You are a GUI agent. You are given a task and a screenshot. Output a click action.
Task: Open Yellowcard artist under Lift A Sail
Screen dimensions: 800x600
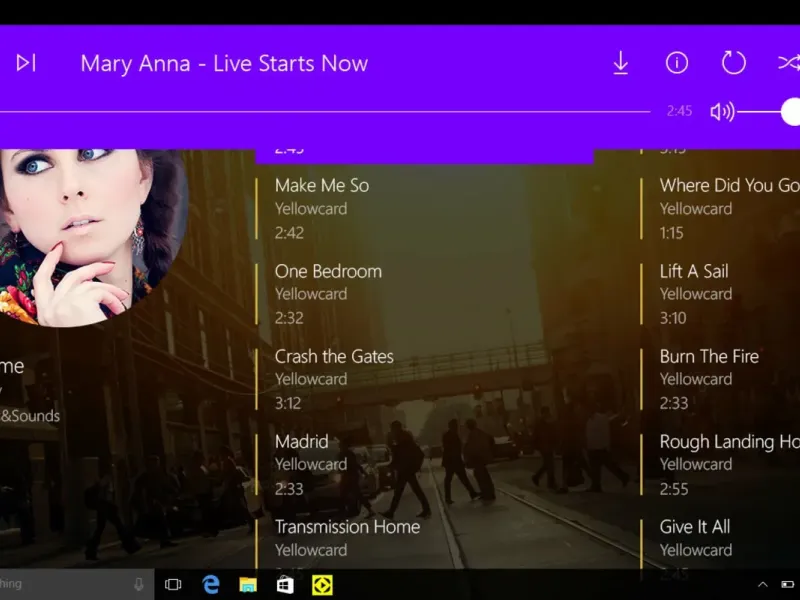point(696,294)
